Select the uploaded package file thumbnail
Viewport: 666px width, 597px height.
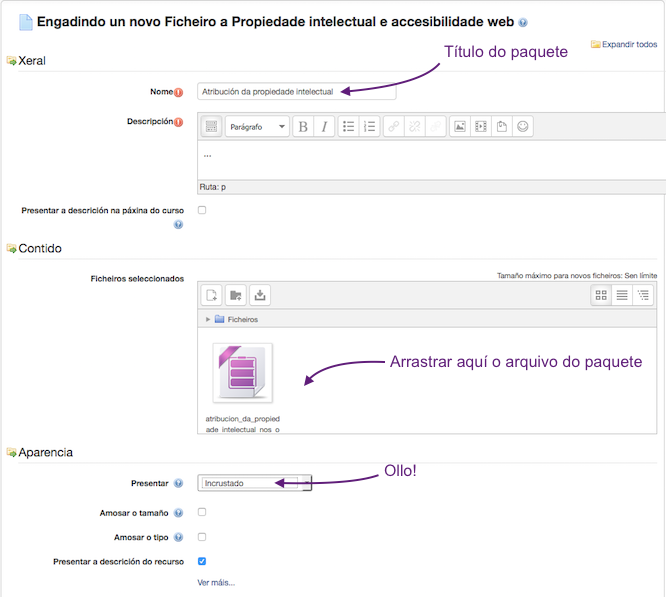(x=243, y=373)
